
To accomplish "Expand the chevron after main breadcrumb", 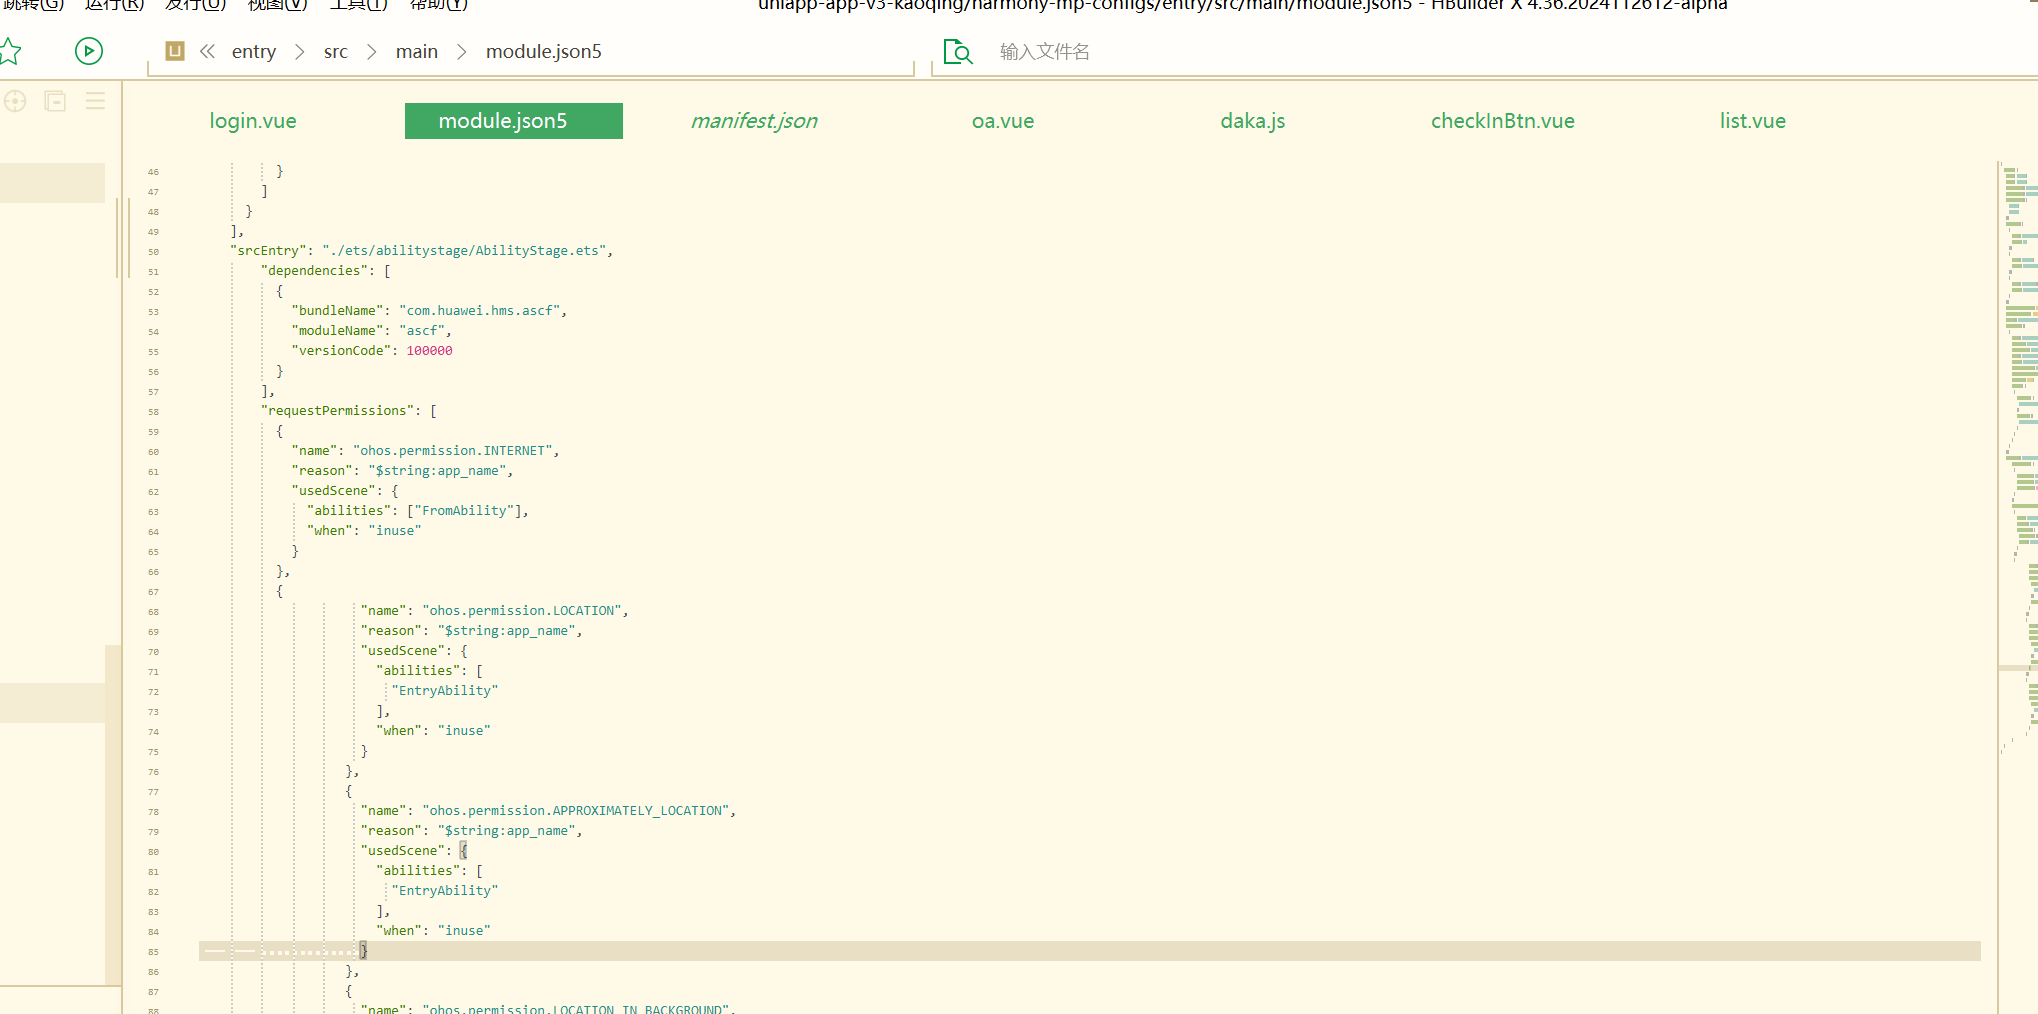I will point(461,52).
